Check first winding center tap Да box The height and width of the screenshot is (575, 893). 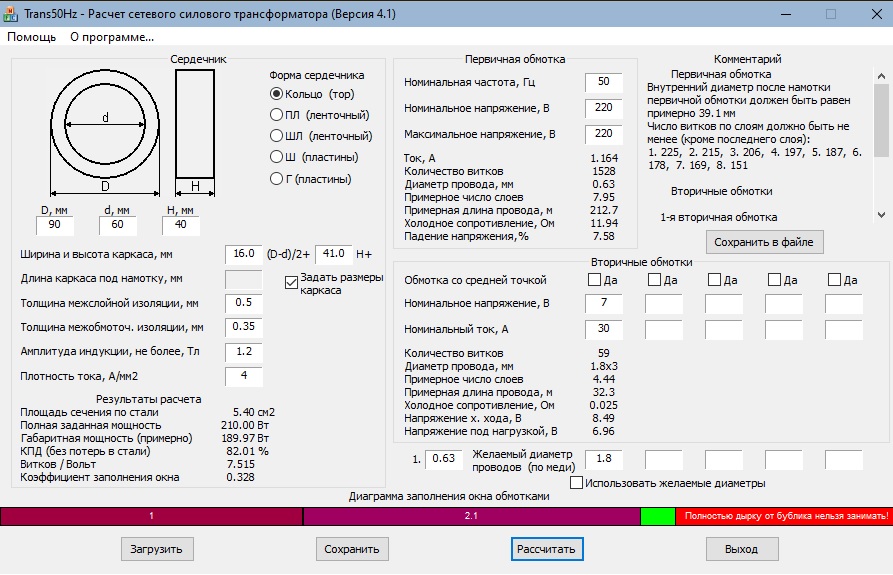coord(595,280)
